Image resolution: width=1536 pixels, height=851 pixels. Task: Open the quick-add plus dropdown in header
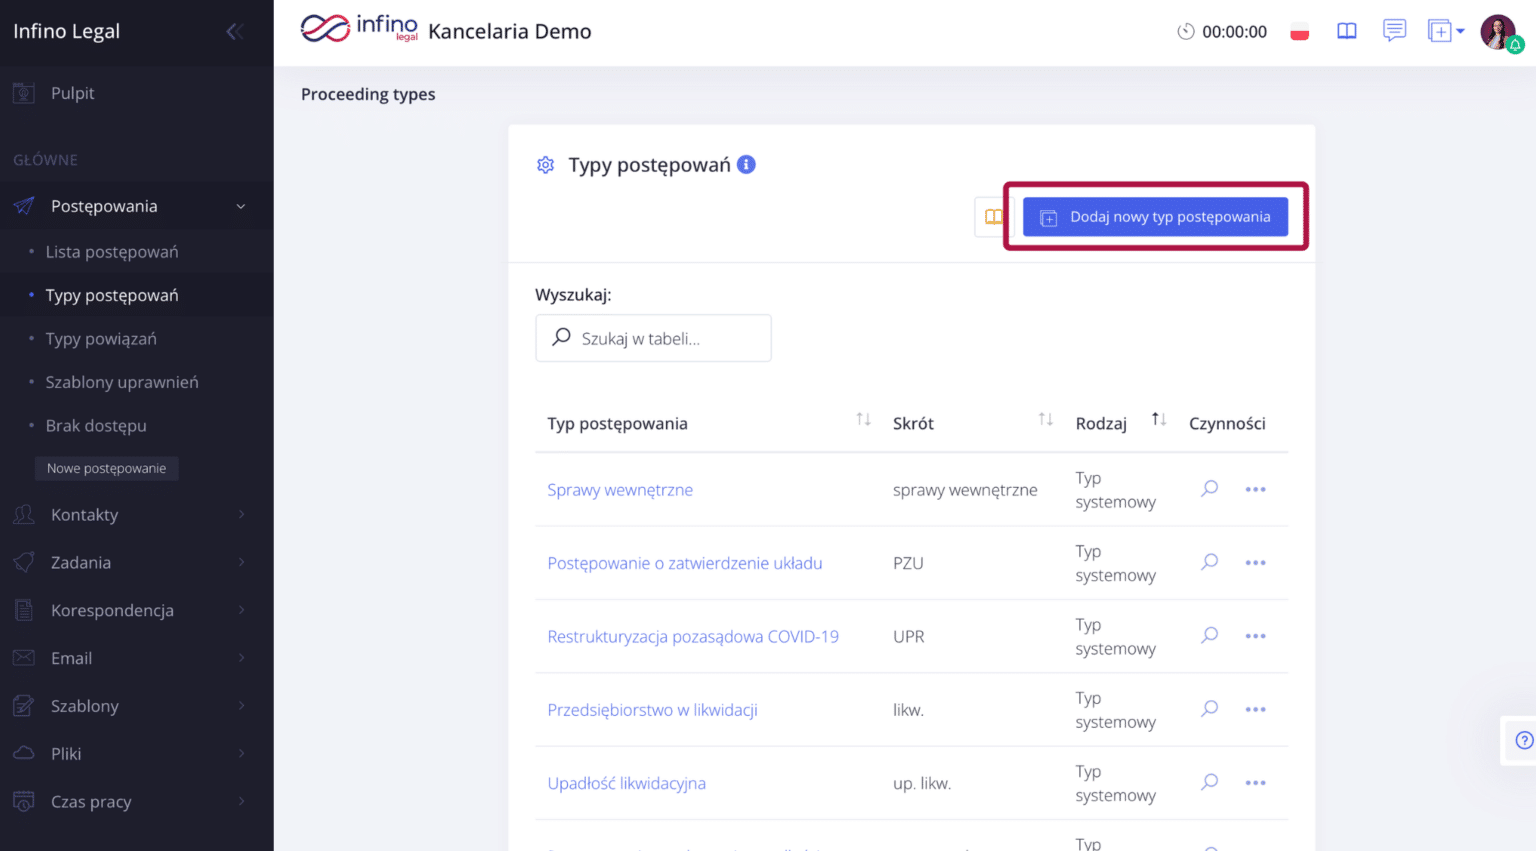[x=1445, y=31]
